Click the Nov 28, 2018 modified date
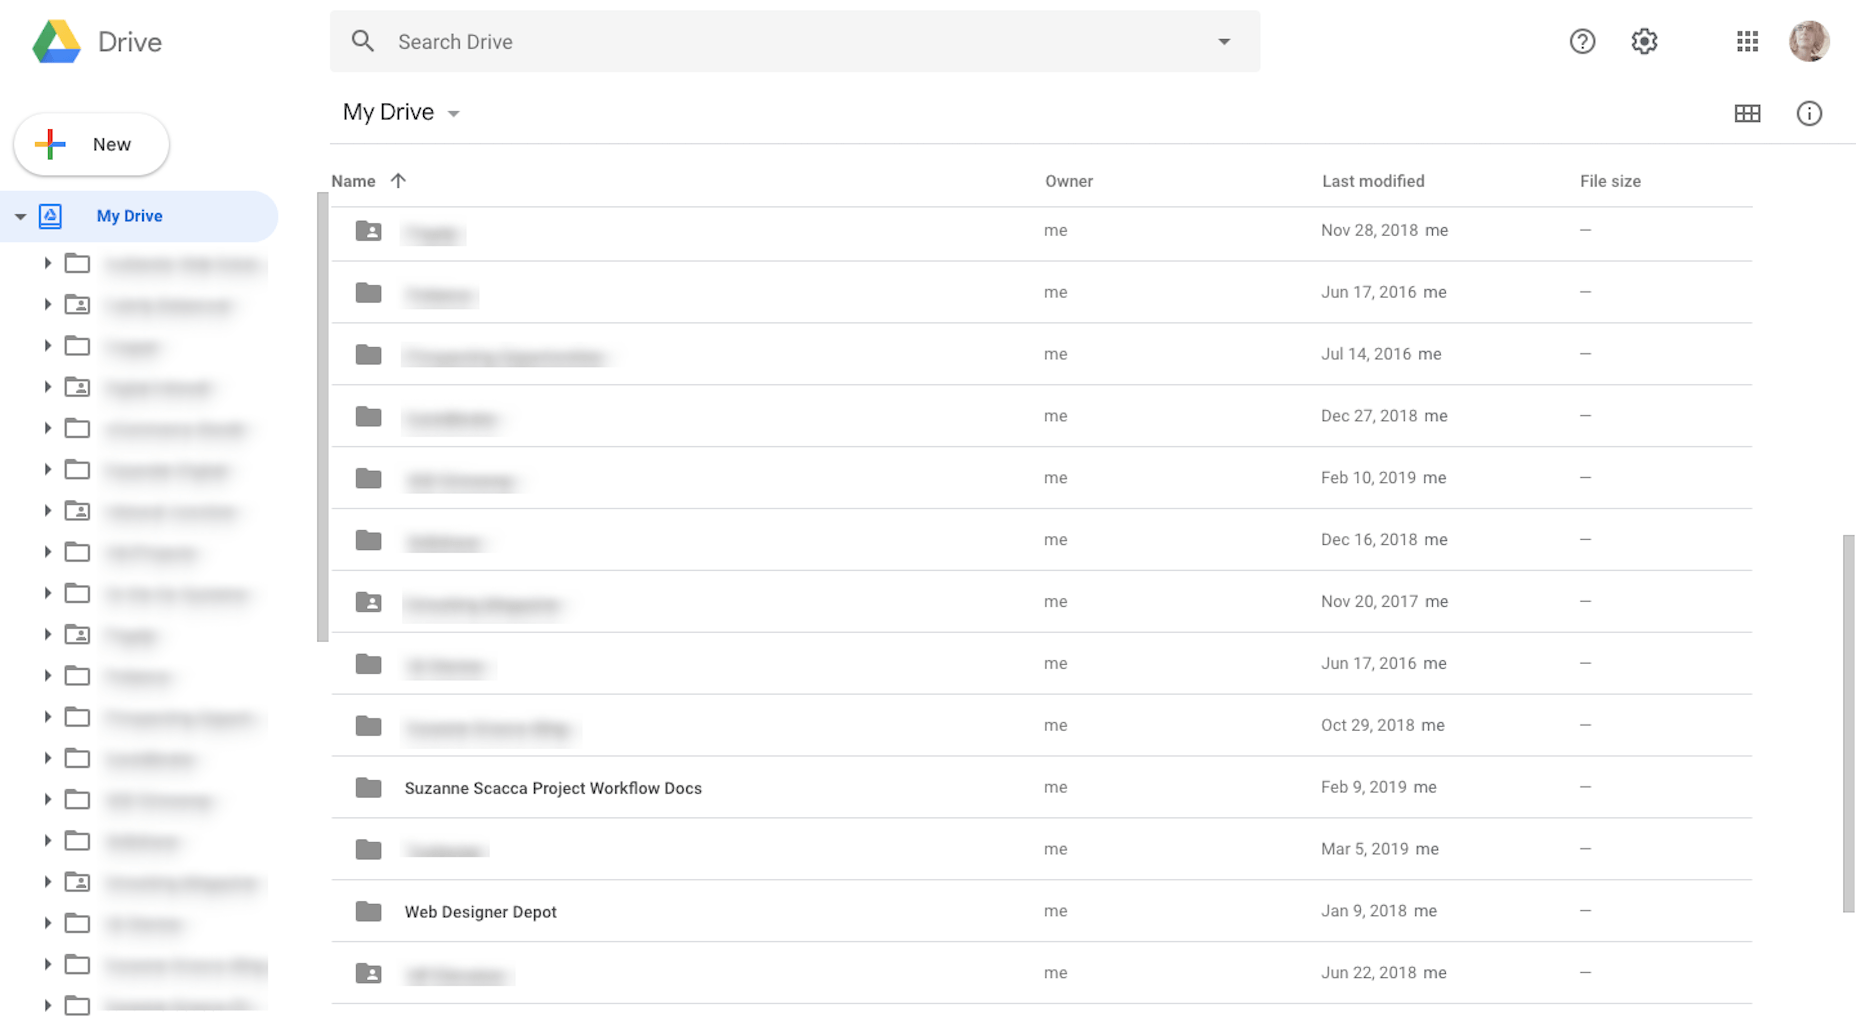Viewport: 1856px width, 1017px height. (x=1369, y=230)
